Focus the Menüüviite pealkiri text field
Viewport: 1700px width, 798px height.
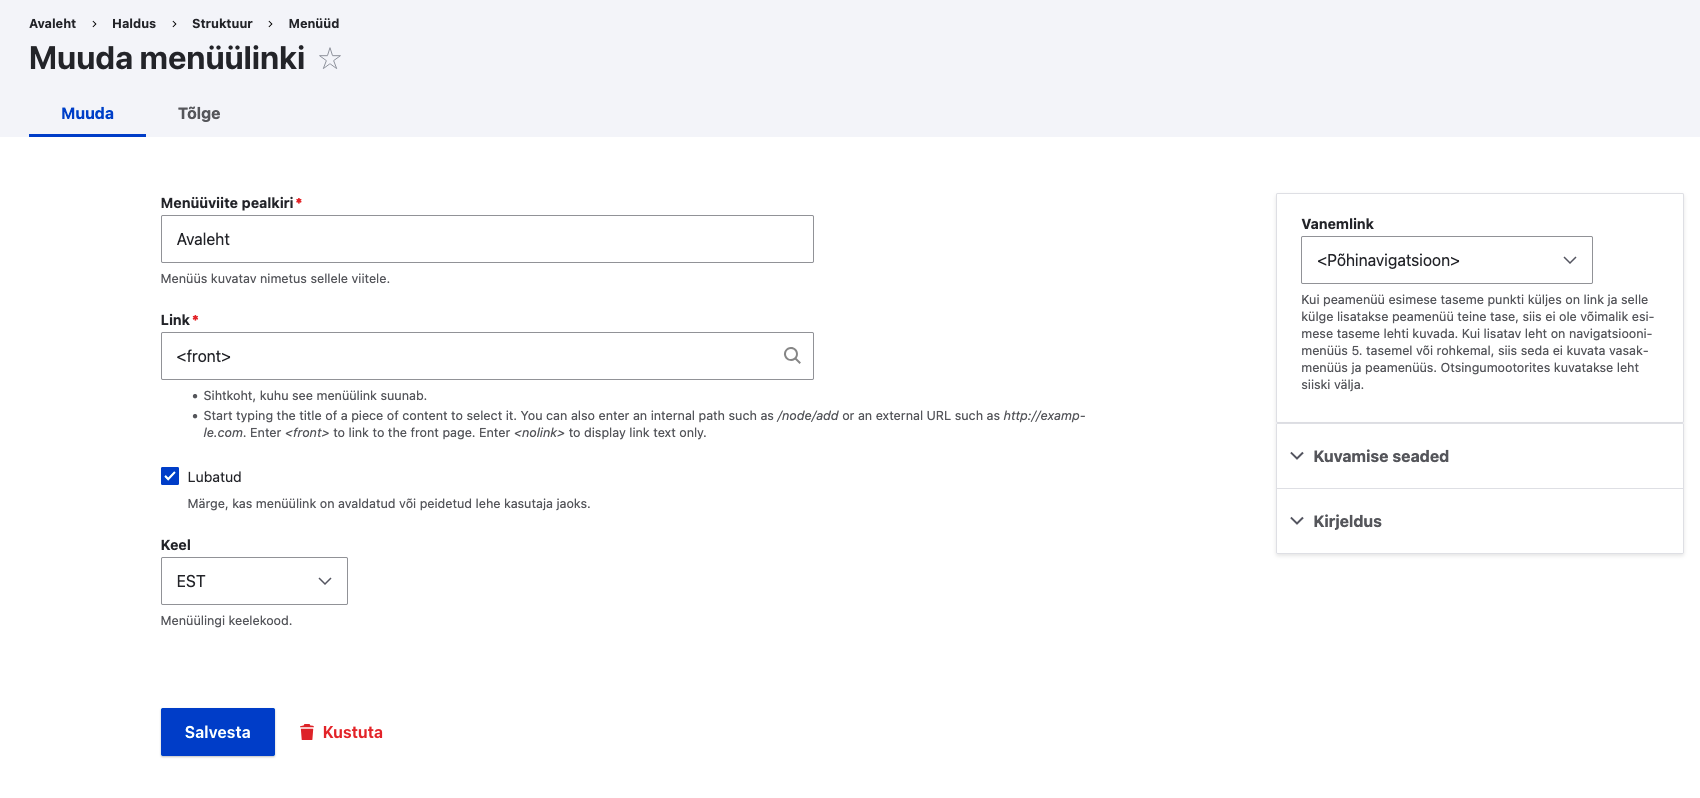[487, 239]
